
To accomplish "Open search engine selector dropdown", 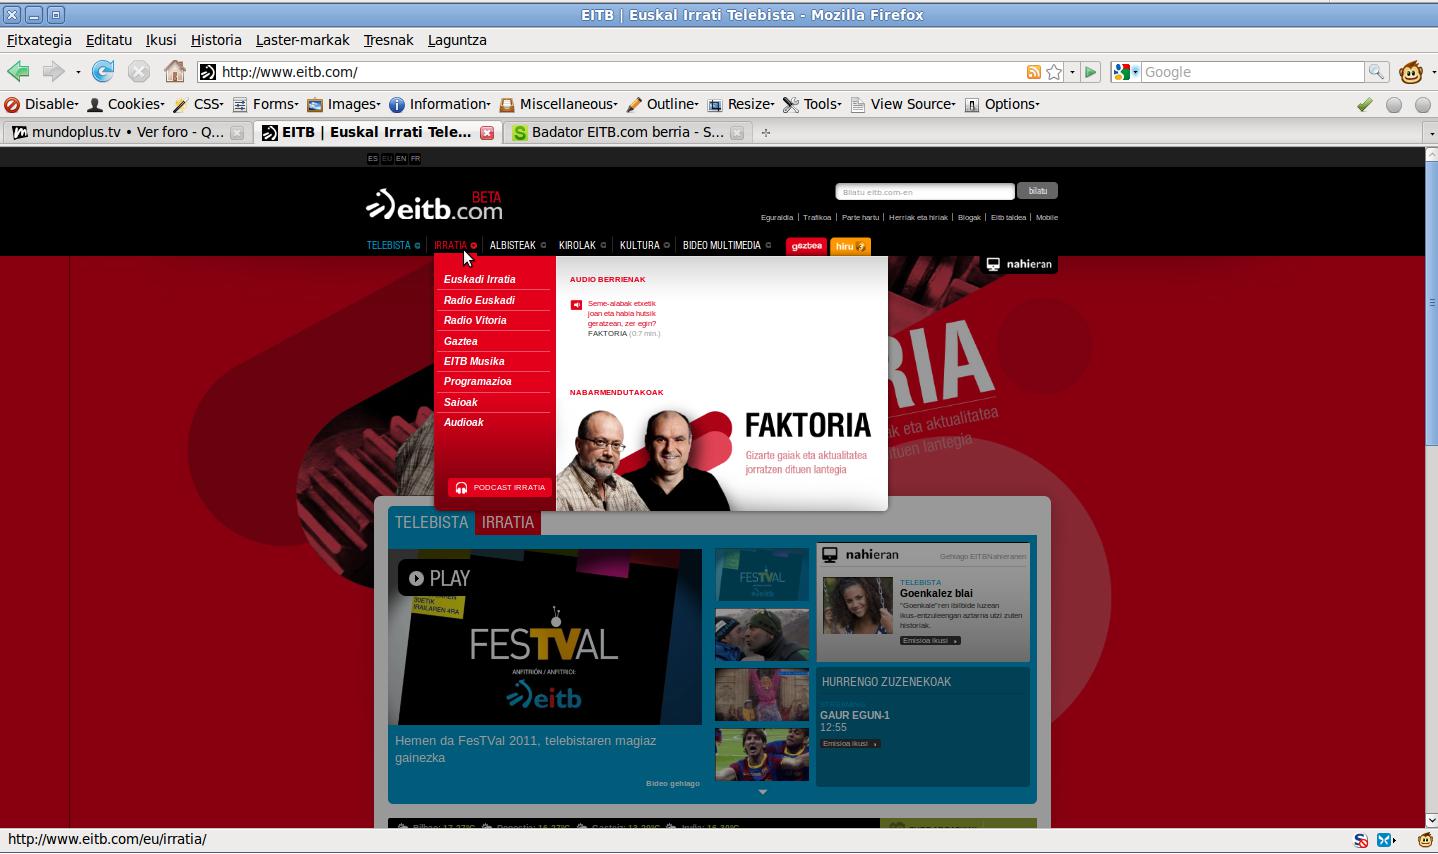I will click(1125, 72).
